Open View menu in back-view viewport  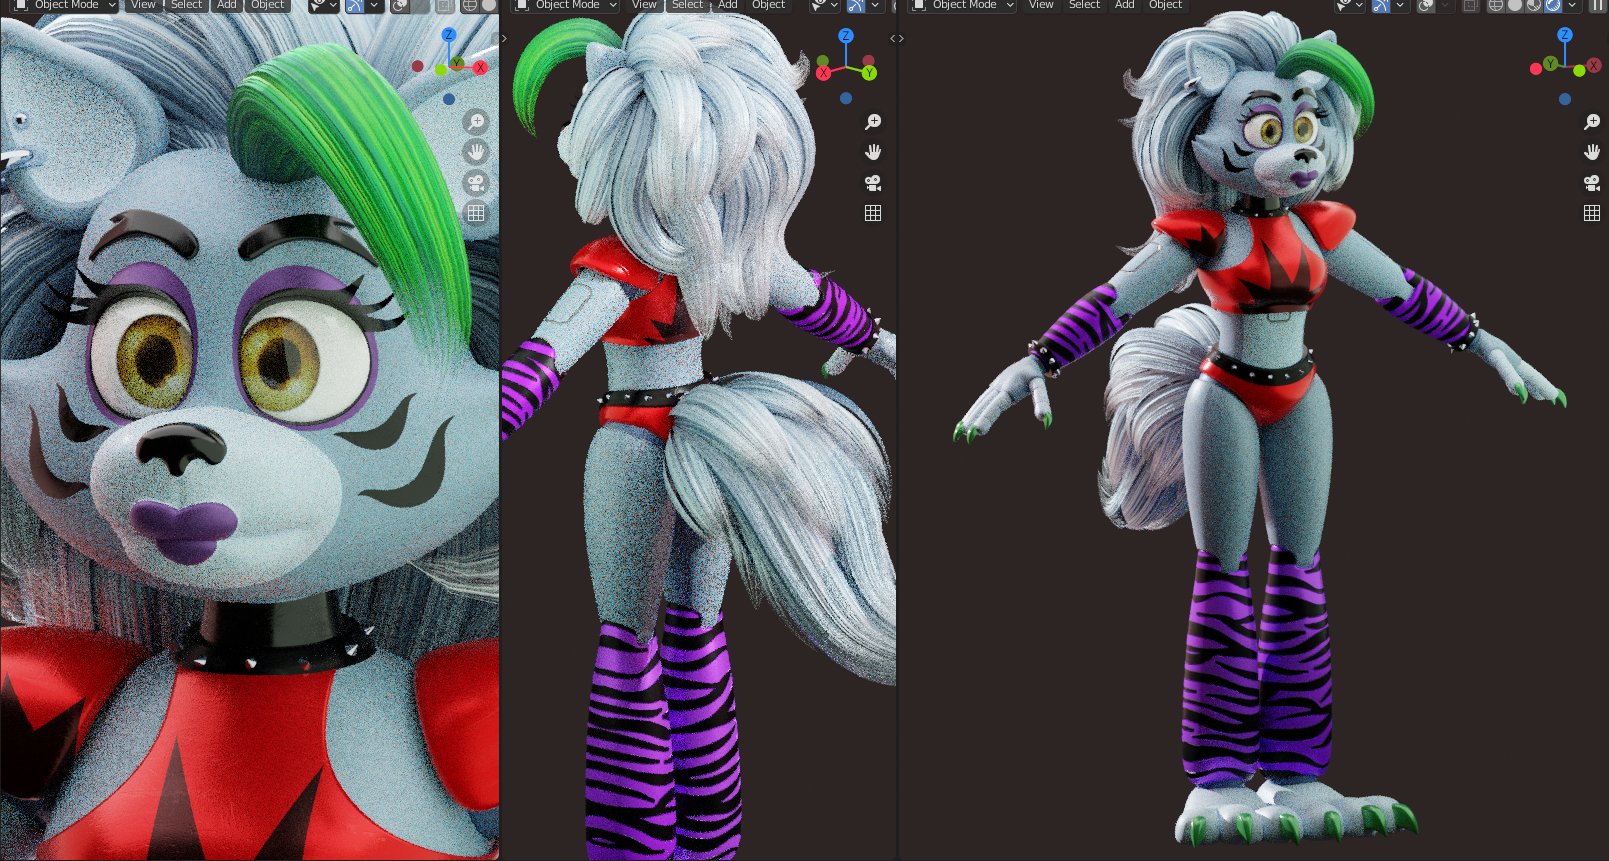point(644,5)
